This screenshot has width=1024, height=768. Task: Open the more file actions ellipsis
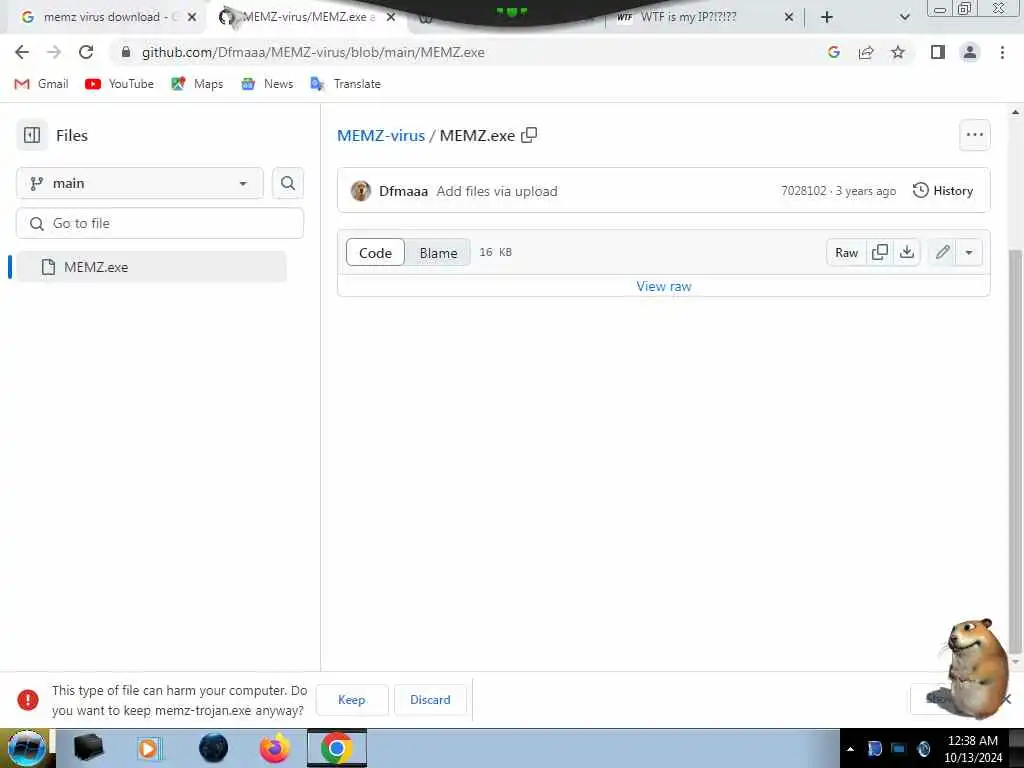coord(974,135)
